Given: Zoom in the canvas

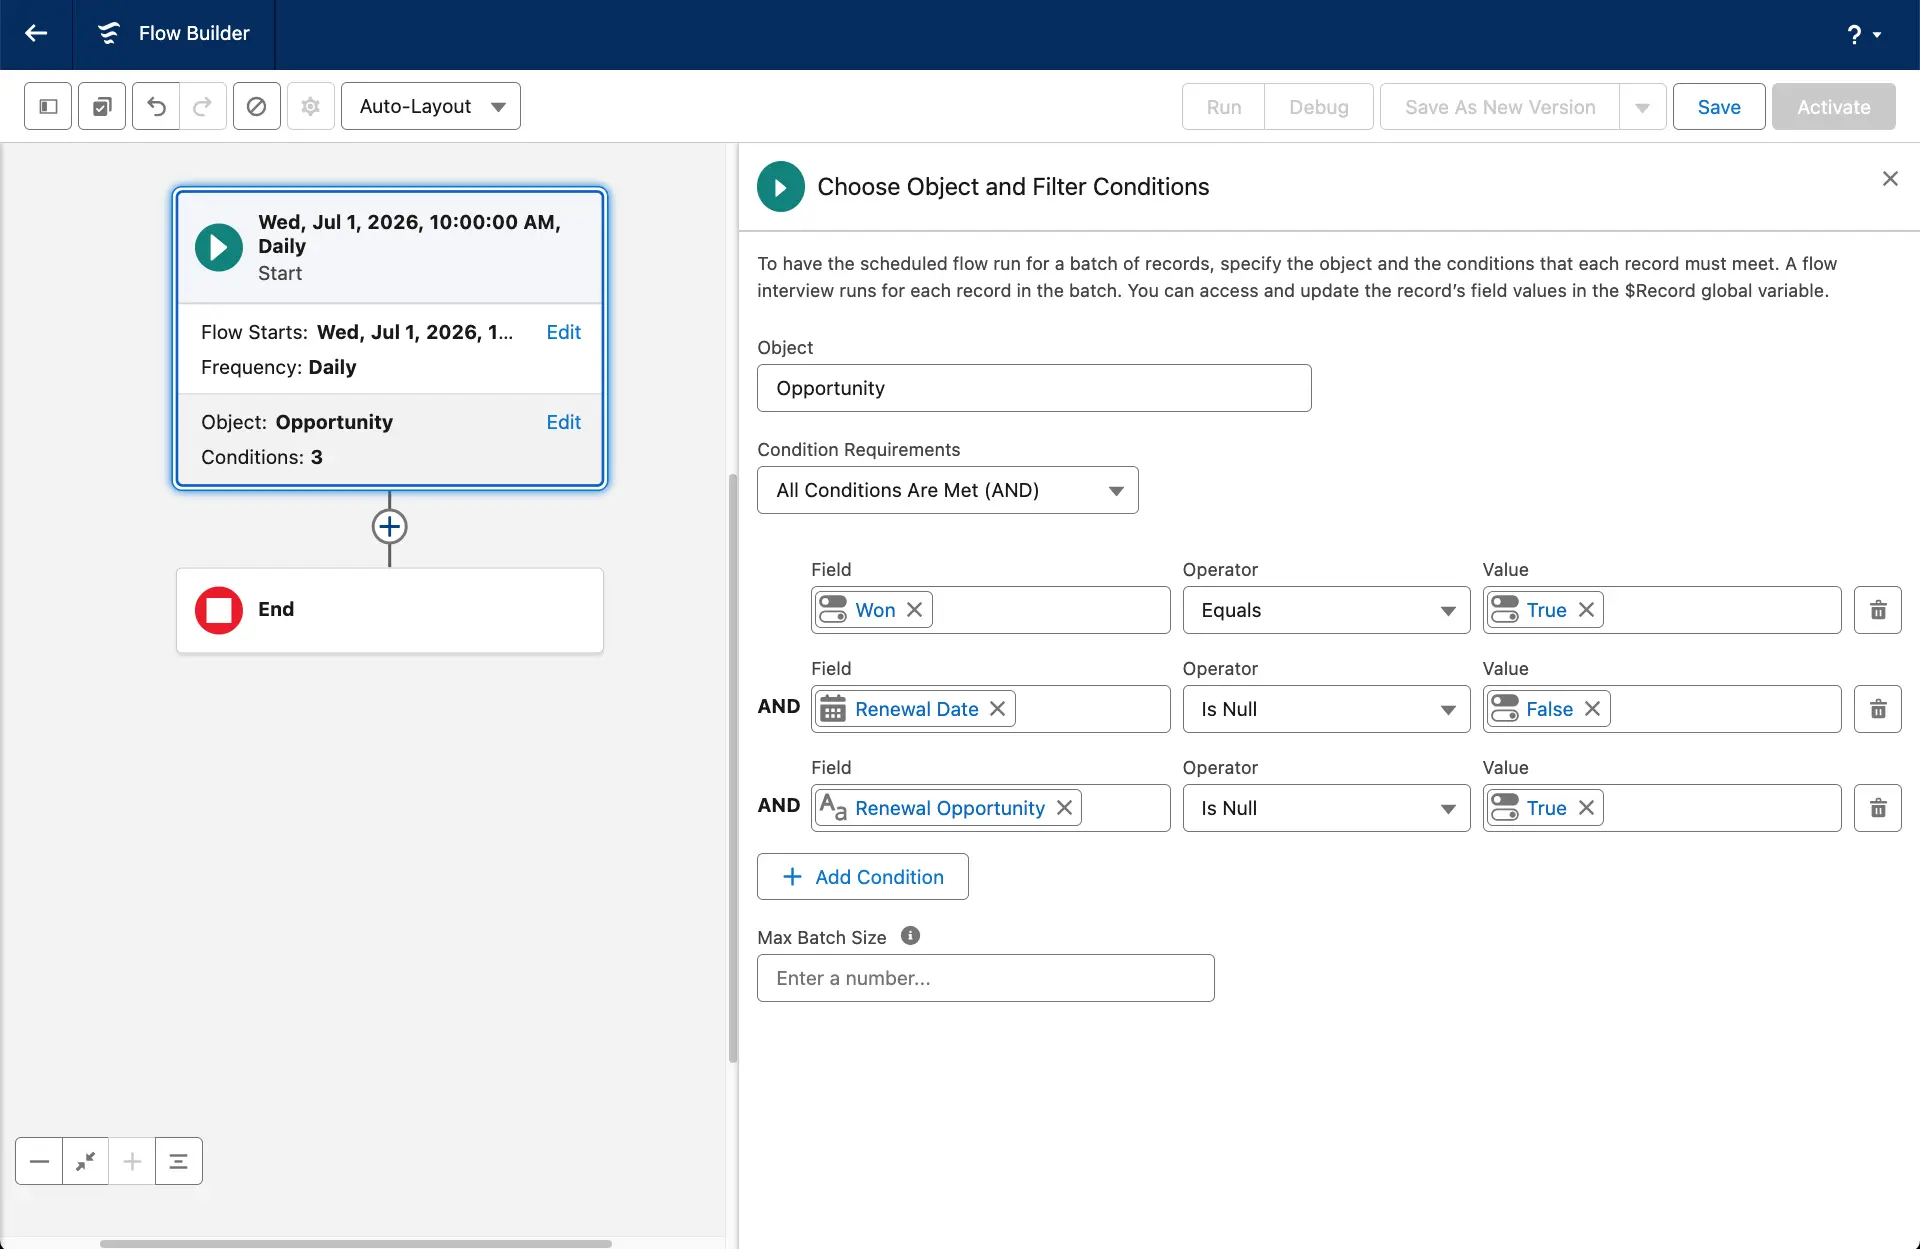Looking at the screenshot, I should pos(132,1161).
